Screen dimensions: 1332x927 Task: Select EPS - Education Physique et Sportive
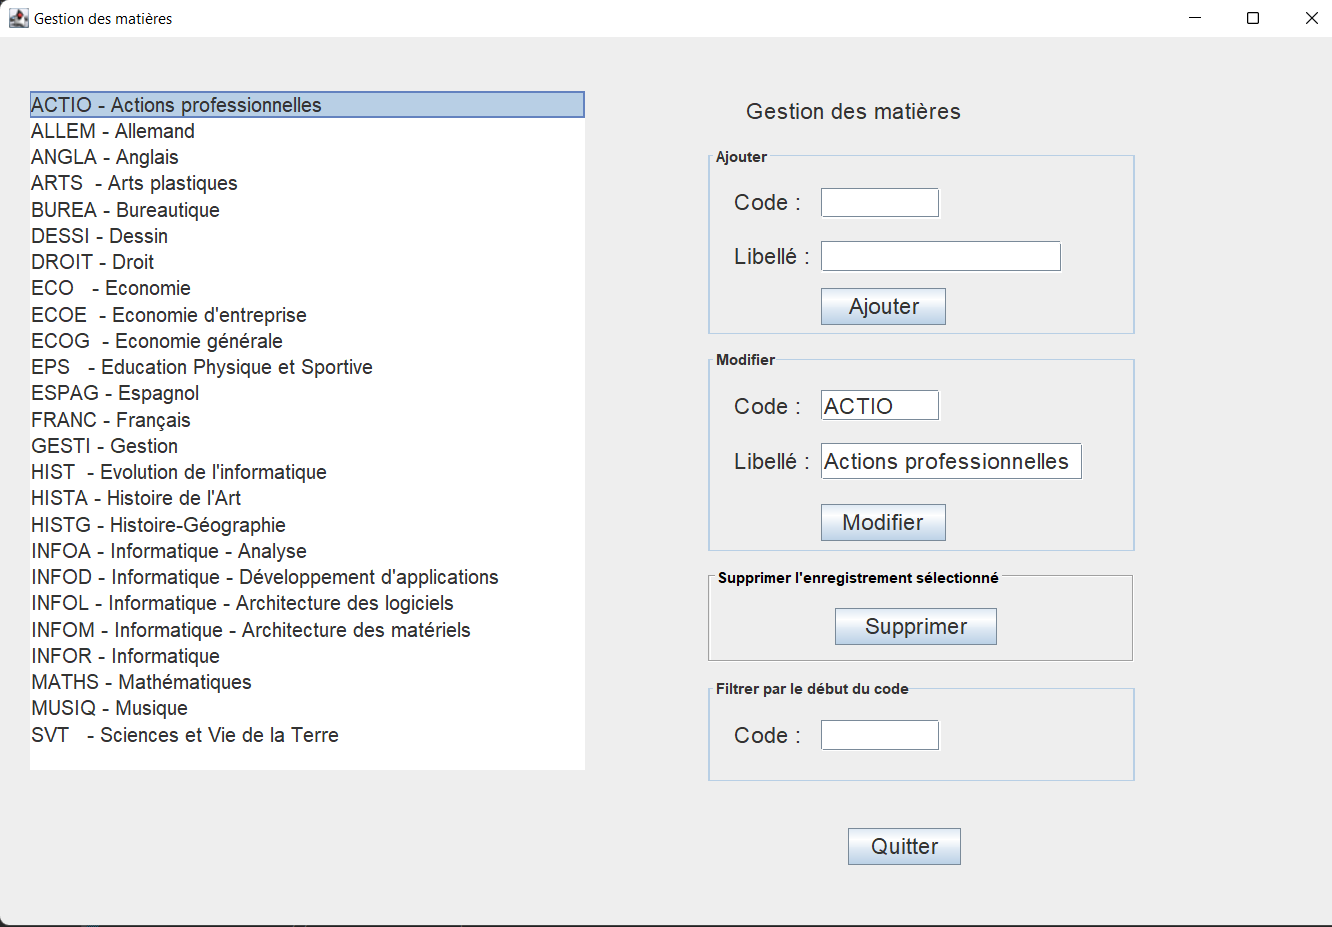point(201,367)
